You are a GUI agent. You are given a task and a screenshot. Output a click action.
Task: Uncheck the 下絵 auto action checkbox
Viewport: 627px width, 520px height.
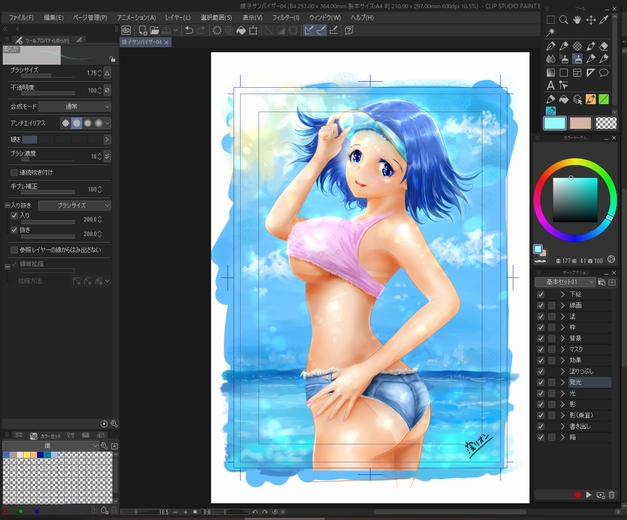point(541,294)
